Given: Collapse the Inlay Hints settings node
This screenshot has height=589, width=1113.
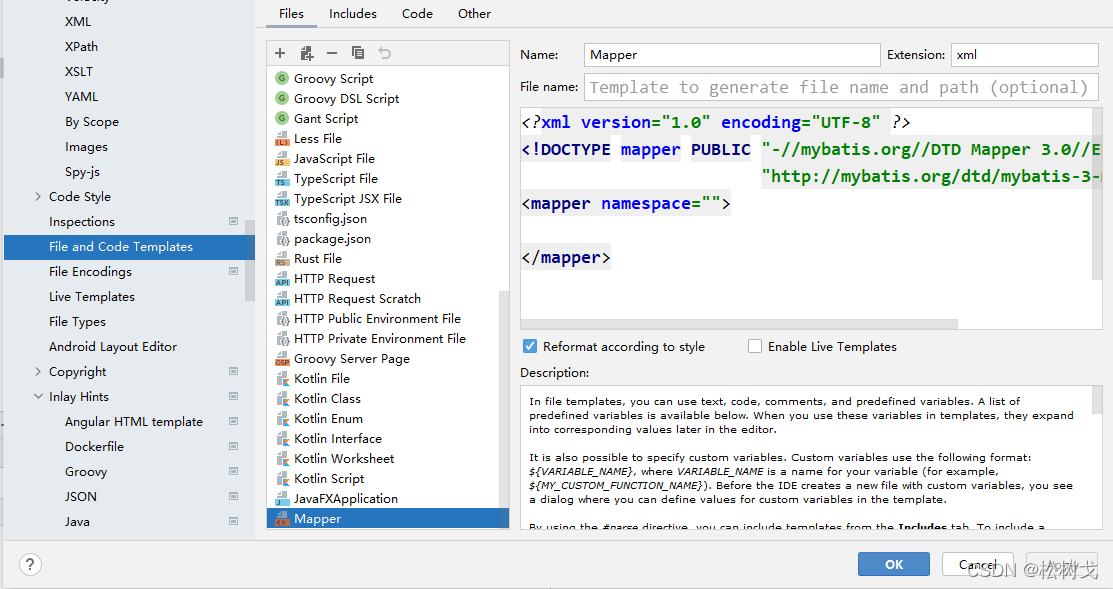Looking at the screenshot, I should (38, 396).
